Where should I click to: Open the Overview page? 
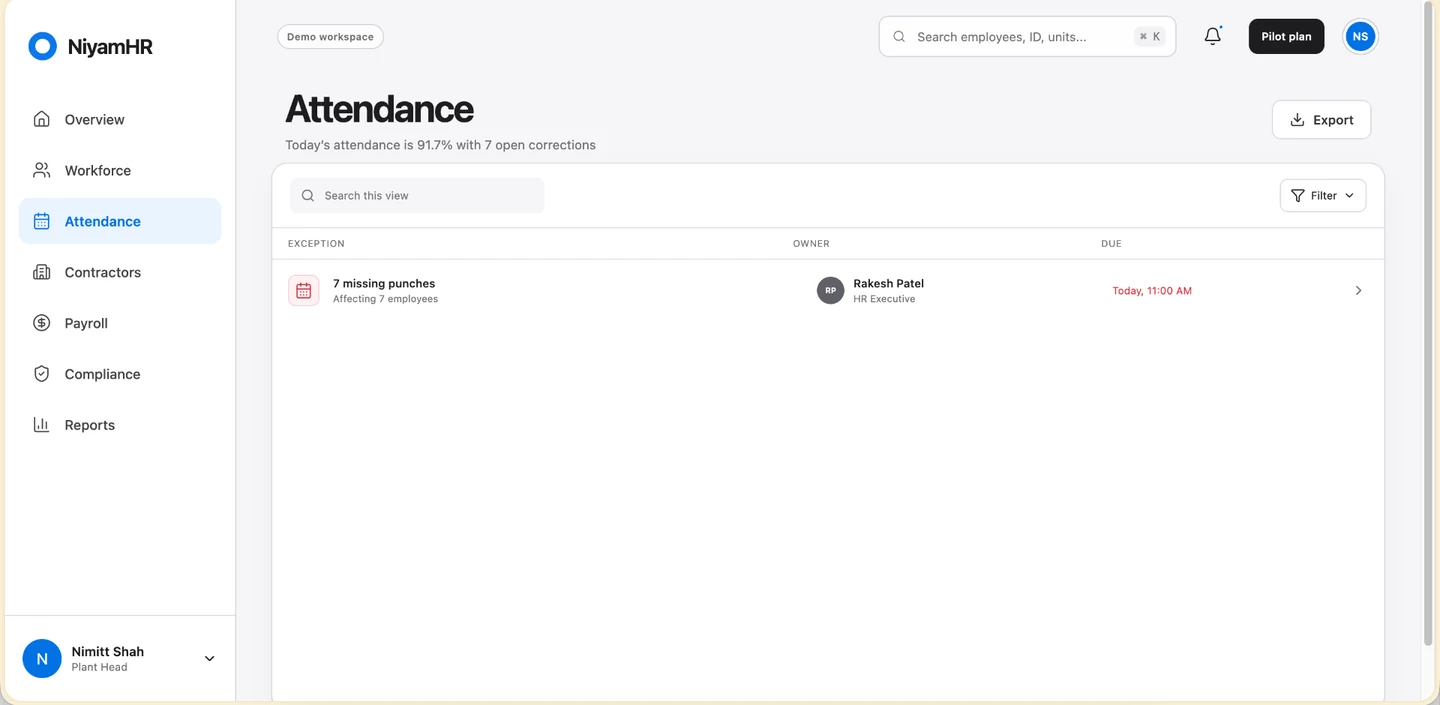[120, 119]
